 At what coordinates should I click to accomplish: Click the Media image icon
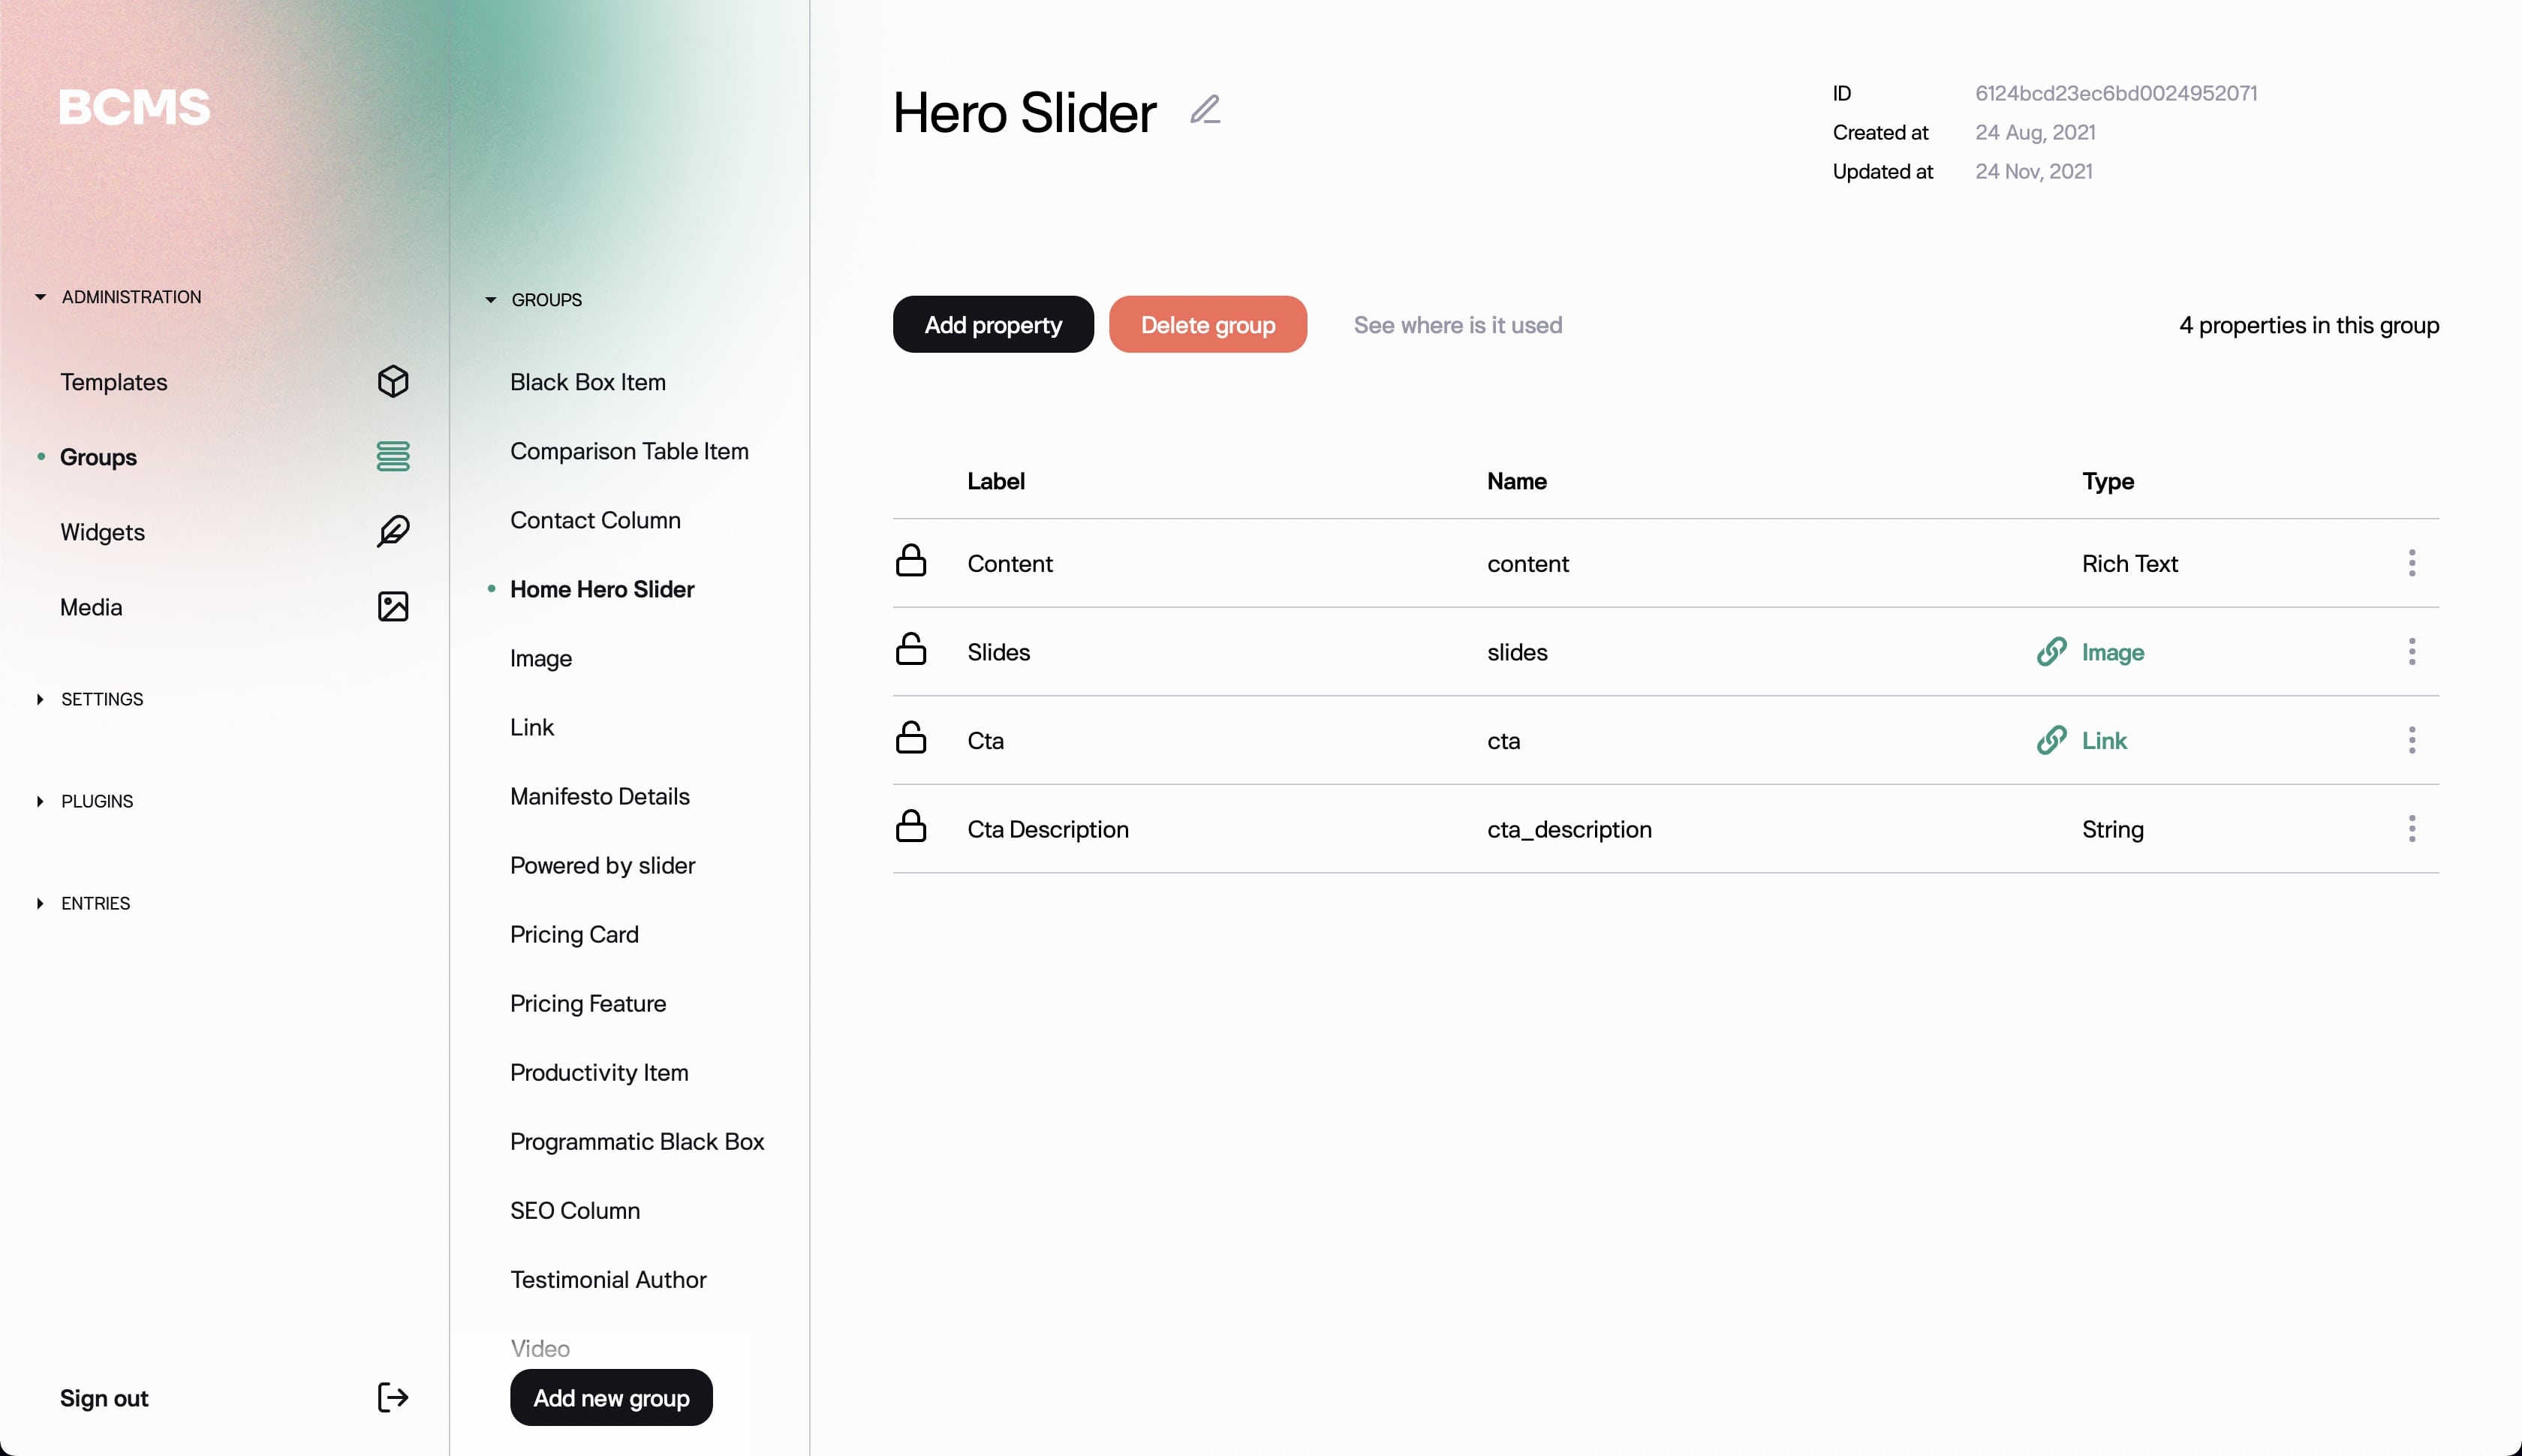[x=393, y=606]
